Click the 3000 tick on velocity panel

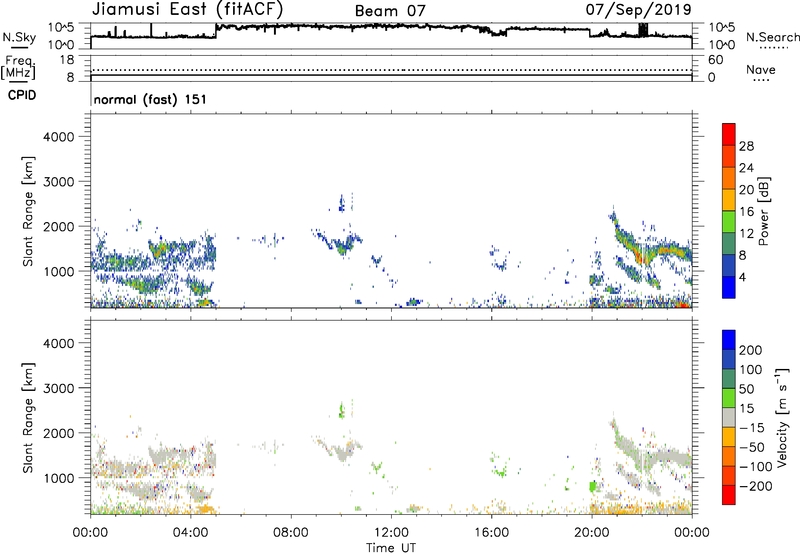tap(59, 388)
